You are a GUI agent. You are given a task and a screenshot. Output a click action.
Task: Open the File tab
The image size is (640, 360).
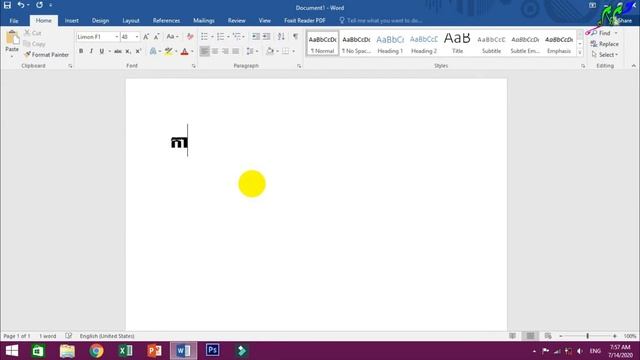click(14, 20)
